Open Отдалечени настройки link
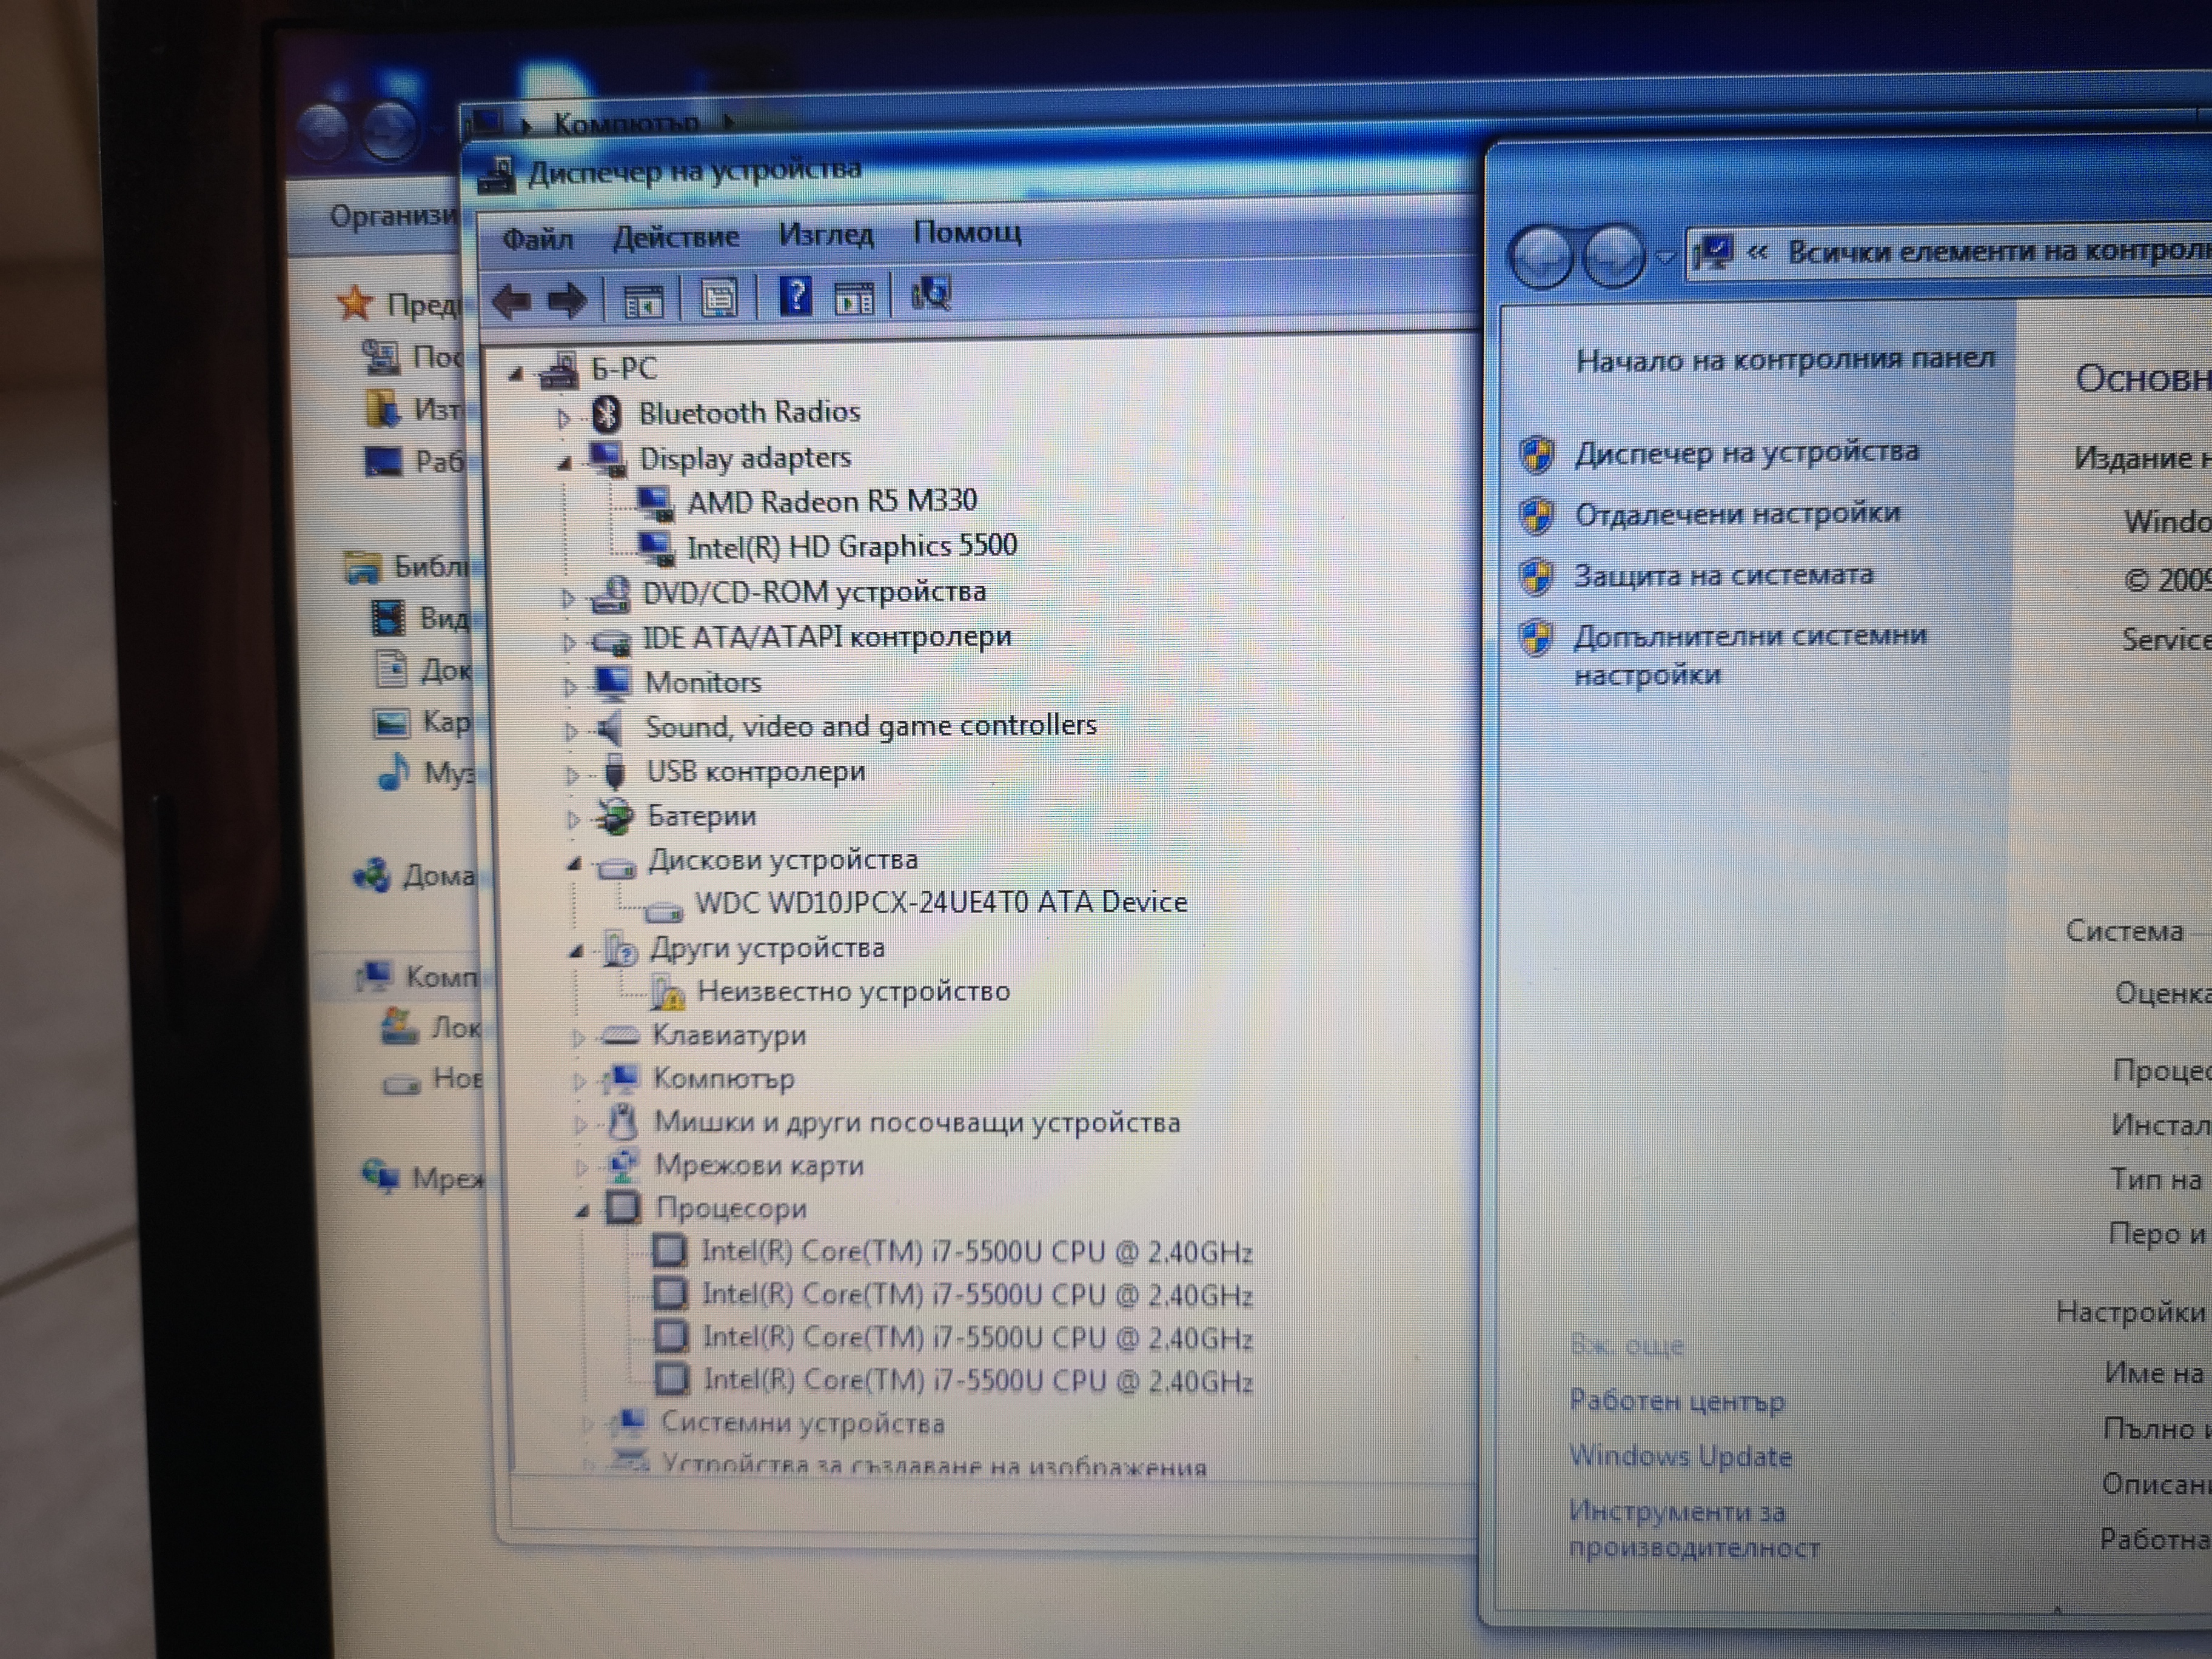Image resolution: width=2212 pixels, height=1659 pixels. [x=1737, y=514]
